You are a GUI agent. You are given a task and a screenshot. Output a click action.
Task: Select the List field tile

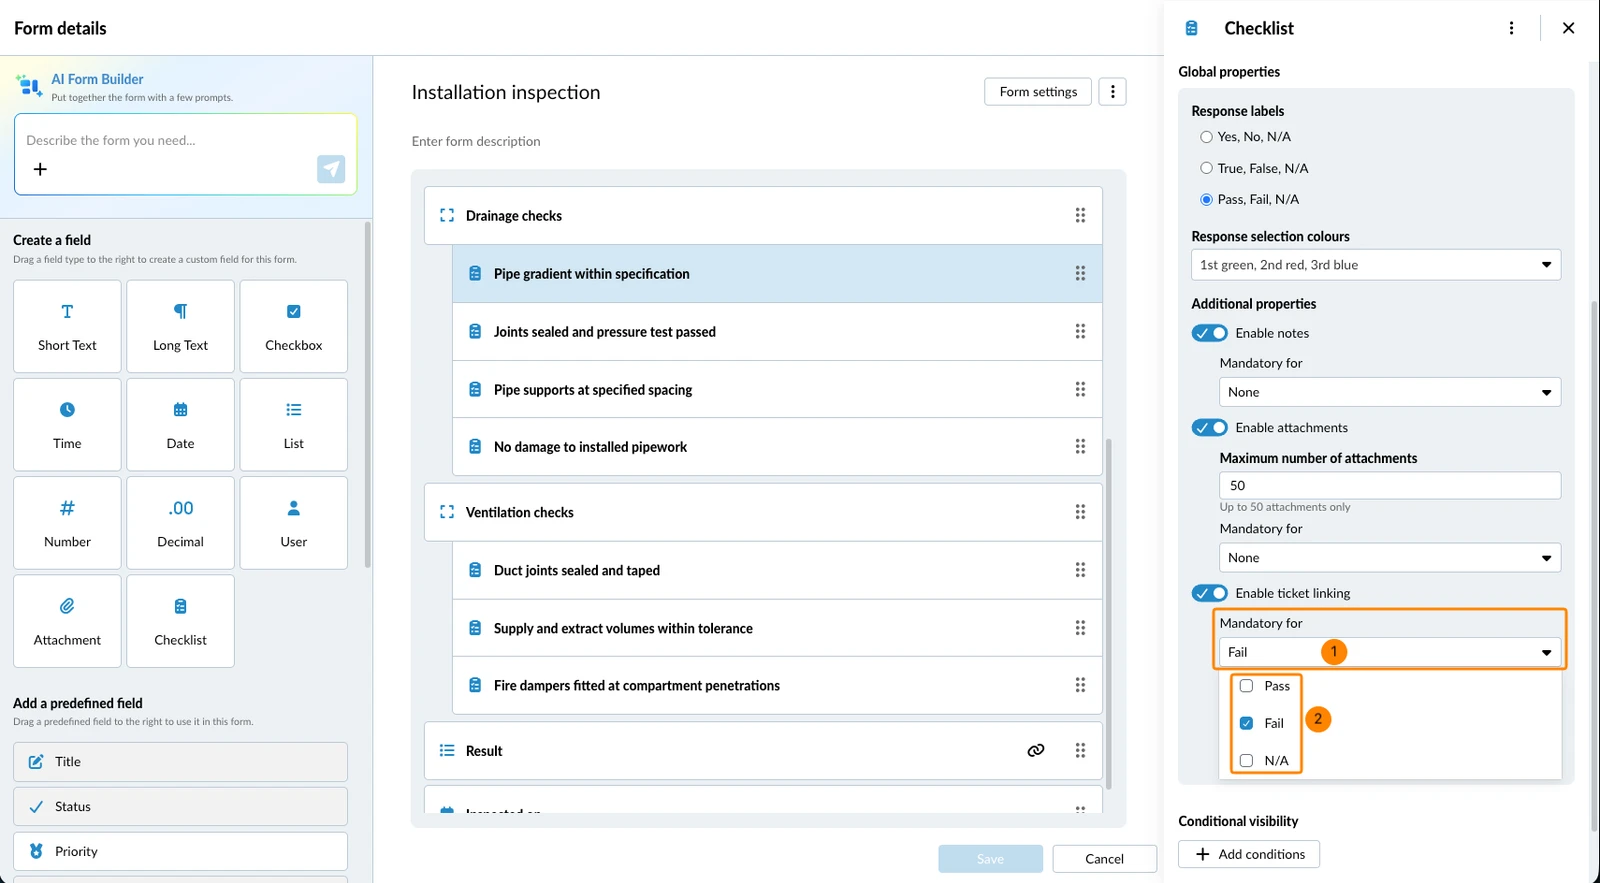[293, 424]
